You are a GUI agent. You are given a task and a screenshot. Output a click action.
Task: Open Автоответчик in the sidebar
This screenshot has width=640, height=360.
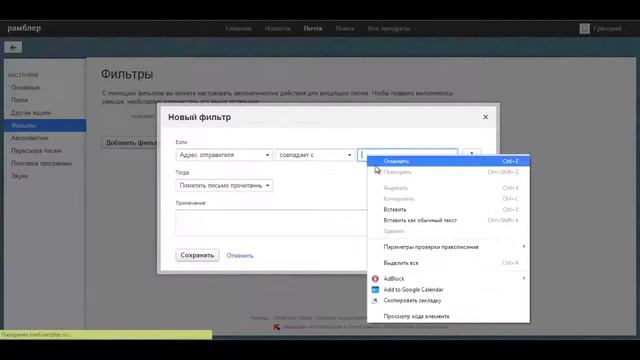pyautogui.click(x=29, y=138)
